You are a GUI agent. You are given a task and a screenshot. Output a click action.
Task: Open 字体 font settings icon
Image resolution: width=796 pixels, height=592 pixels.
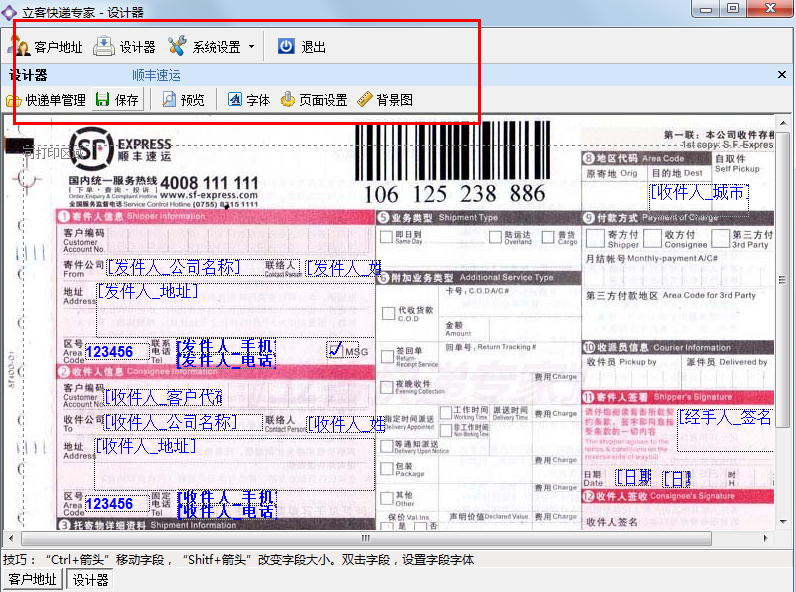click(x=235, y=100)
